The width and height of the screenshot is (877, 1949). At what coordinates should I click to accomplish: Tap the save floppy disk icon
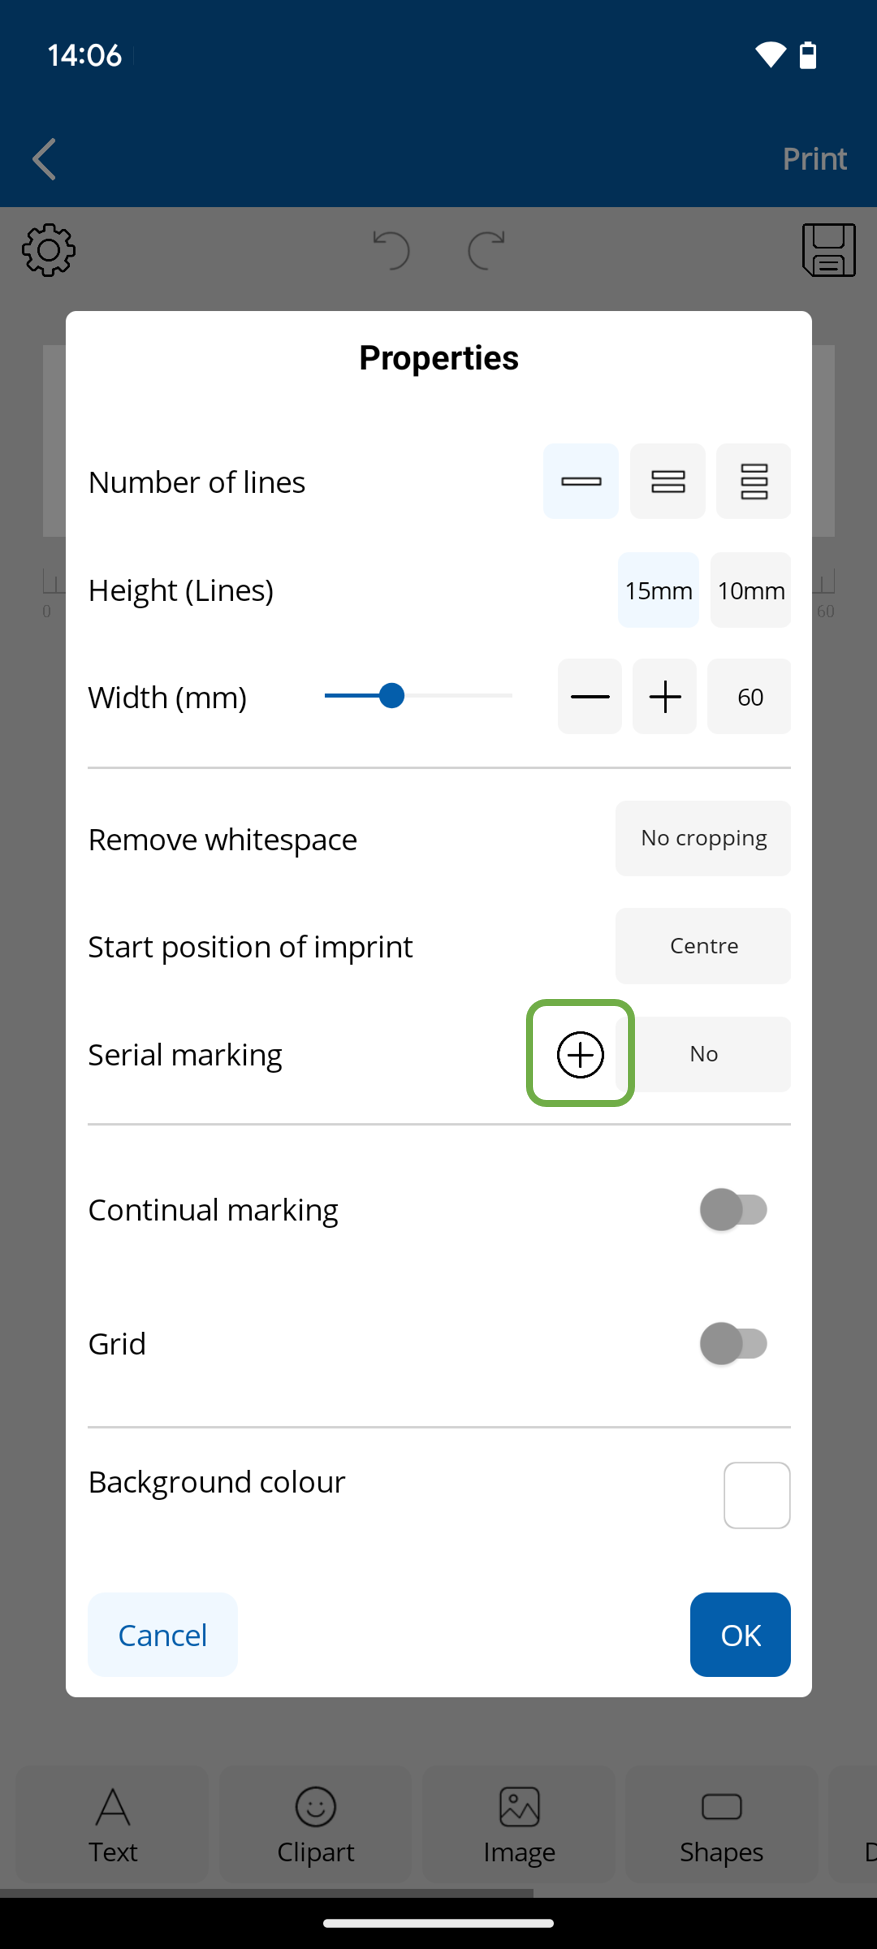pyautogui.click(x=828, y=250)
